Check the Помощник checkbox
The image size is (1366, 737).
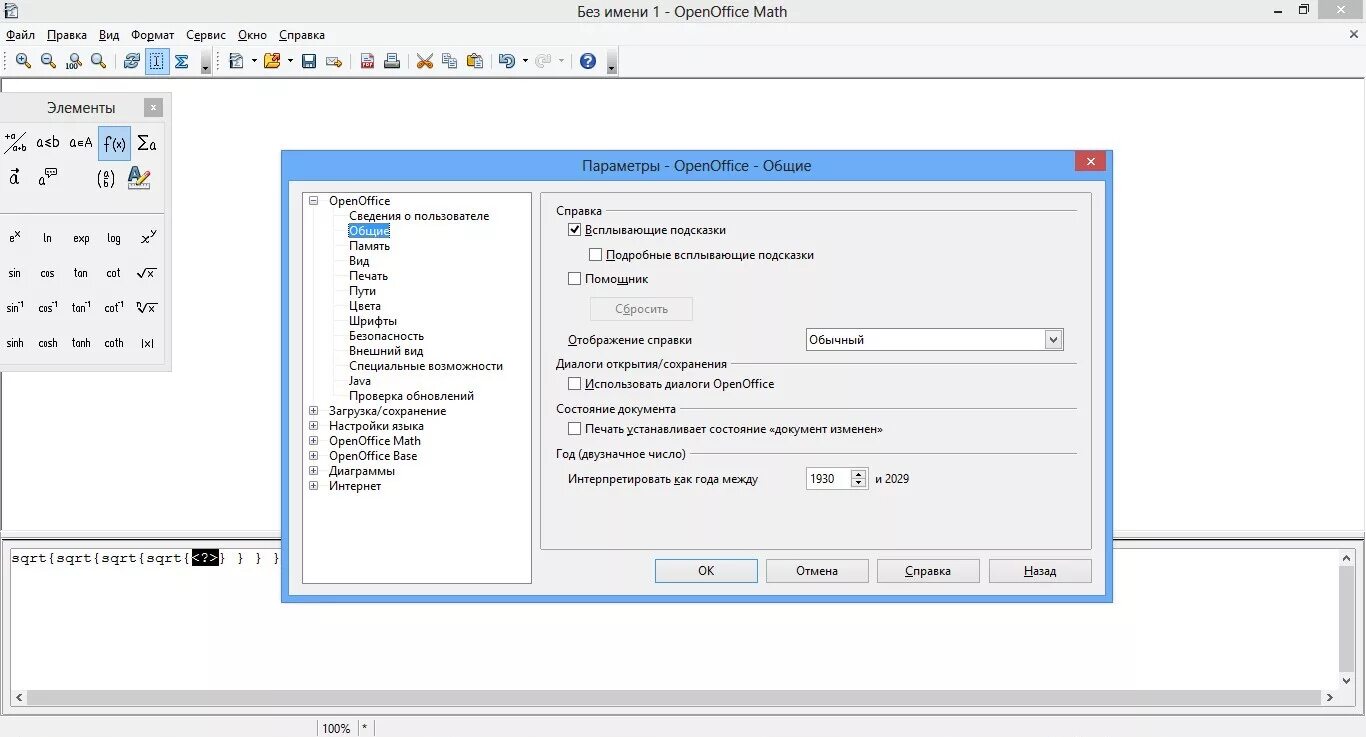click(x=575, y=279)
